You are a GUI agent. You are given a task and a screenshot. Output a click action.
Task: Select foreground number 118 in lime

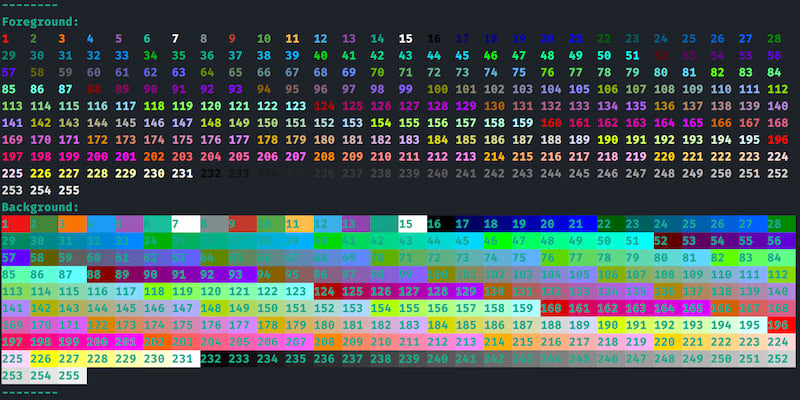tap(154, 106)
